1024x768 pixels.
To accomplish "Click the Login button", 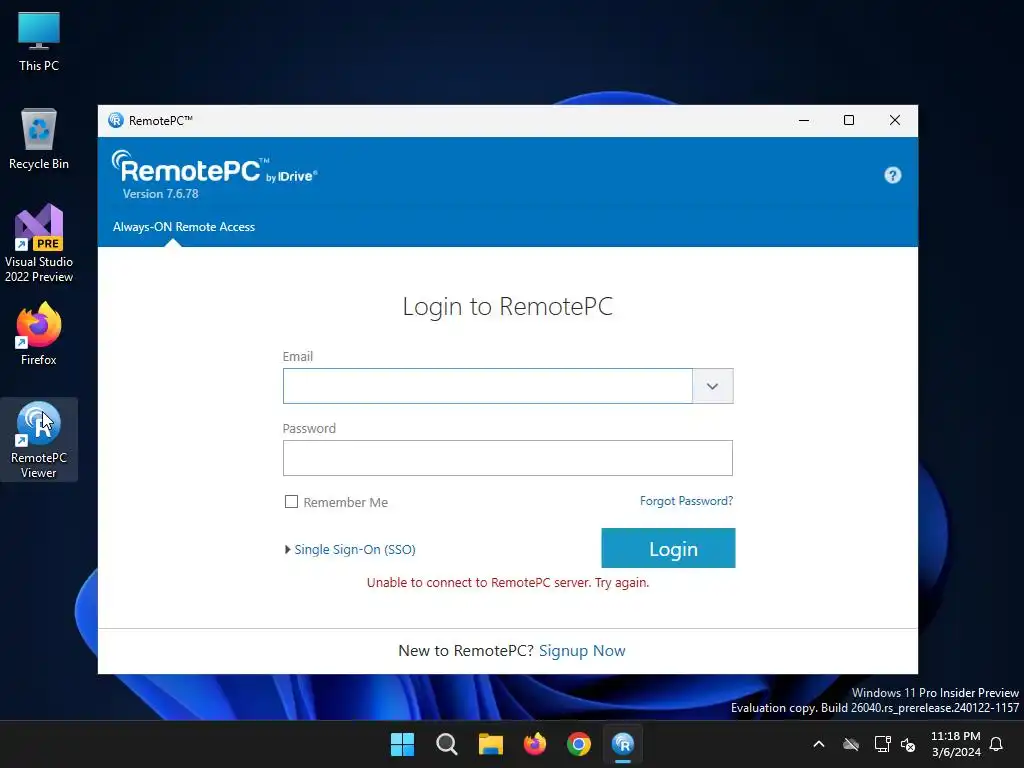I will (668, 548).
